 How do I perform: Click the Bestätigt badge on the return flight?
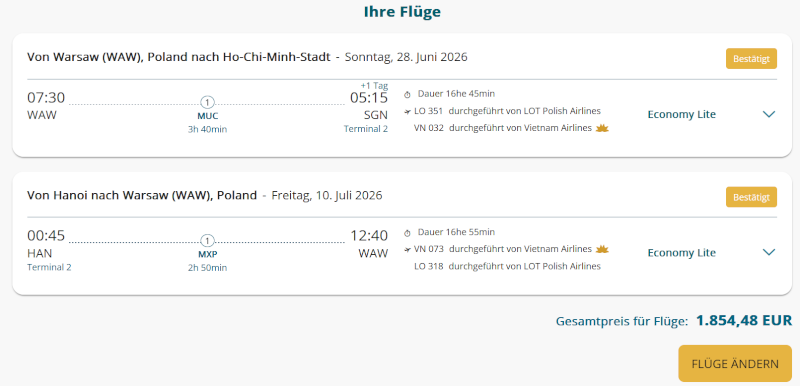click(751, 197)
